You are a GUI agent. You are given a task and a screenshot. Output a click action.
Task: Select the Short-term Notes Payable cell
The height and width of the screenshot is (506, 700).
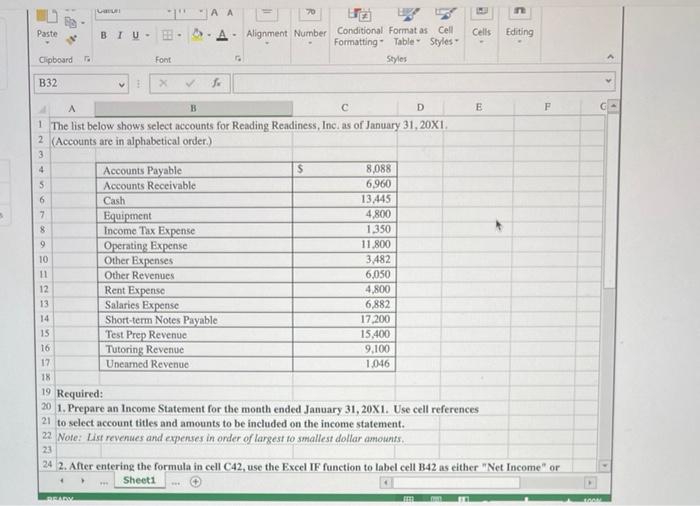(x=196, y=320)
